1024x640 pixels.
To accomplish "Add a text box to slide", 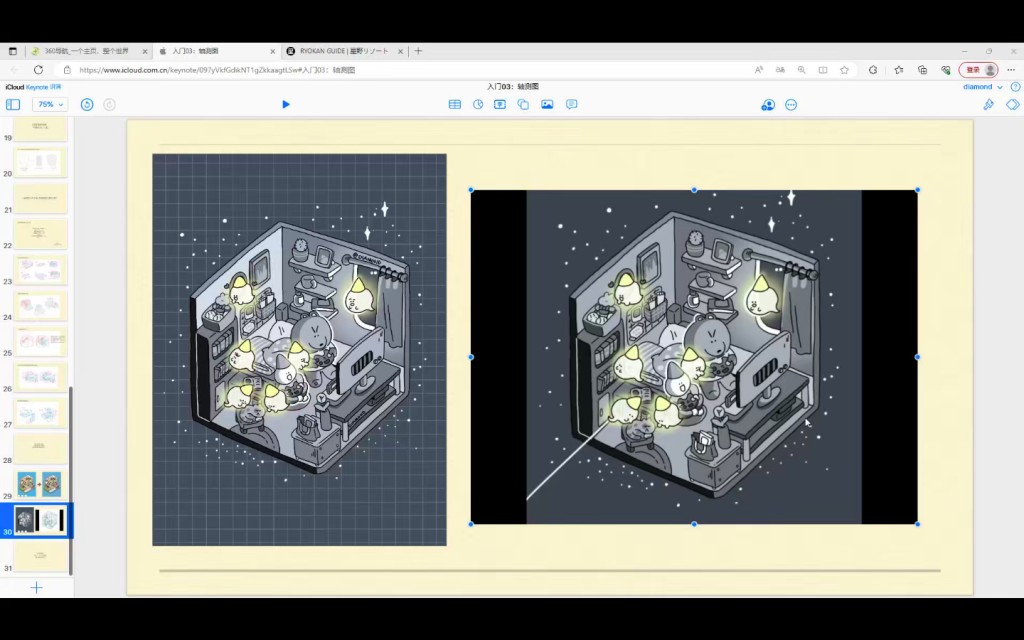I will coord(500,104).
